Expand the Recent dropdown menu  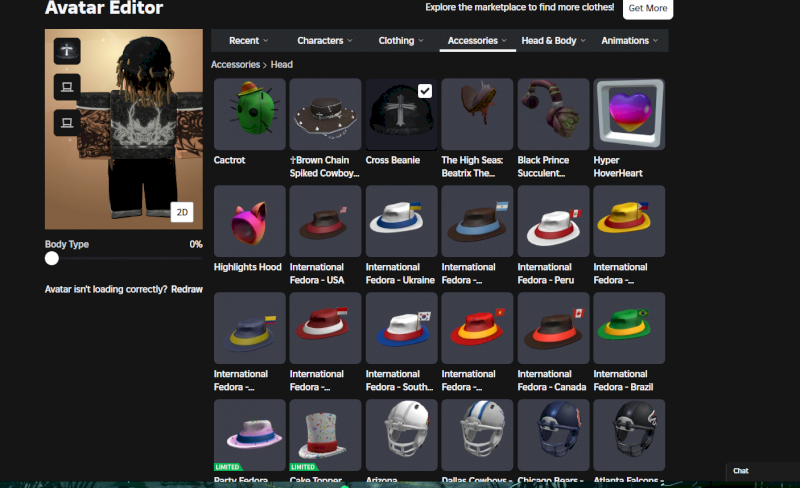[x=248, y=41]
